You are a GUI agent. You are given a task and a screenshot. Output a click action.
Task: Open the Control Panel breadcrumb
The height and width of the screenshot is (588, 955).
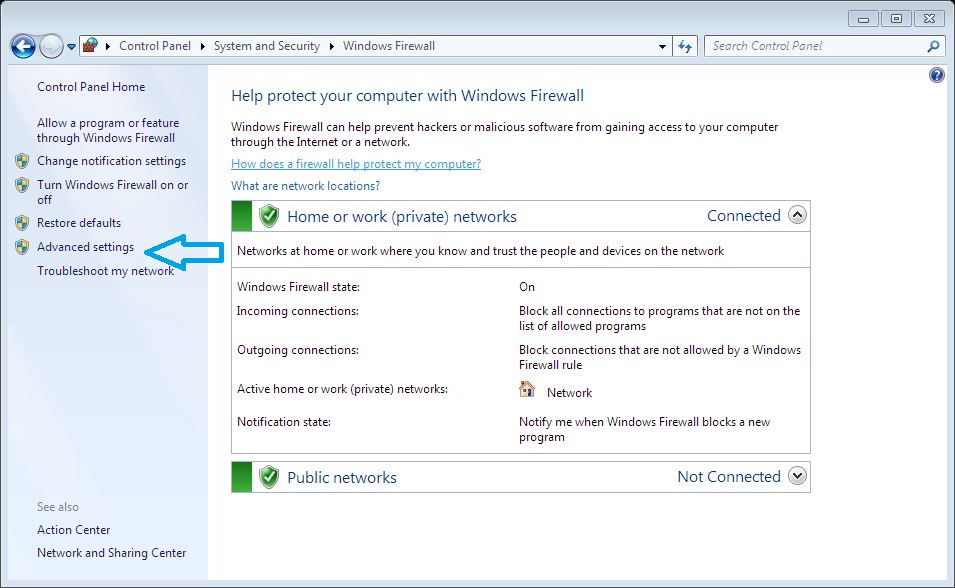point(155,46)
